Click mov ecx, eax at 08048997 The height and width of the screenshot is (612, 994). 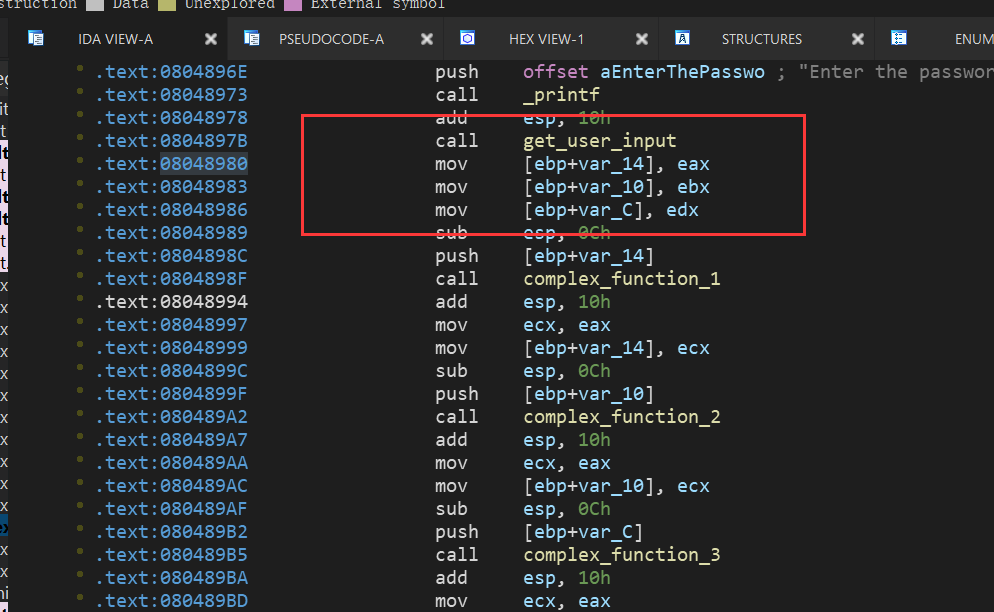tap(523, 325)
